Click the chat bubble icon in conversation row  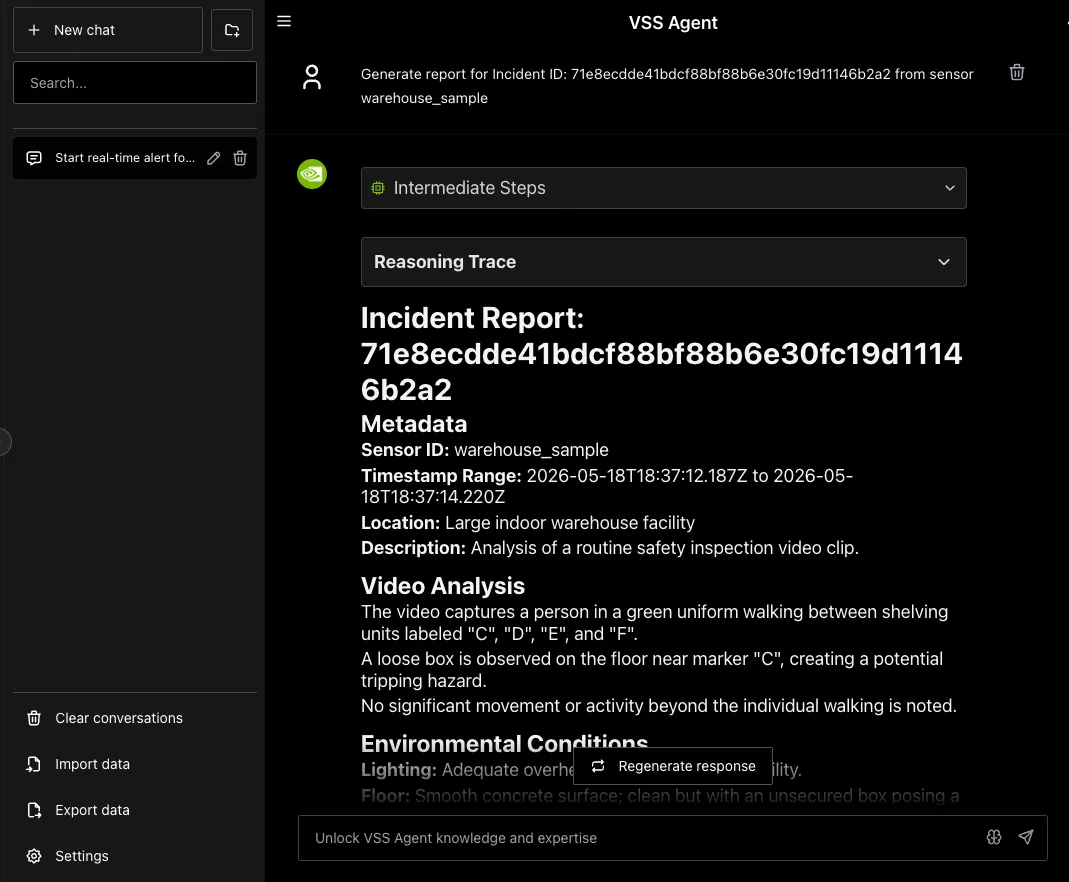(34, 158)
